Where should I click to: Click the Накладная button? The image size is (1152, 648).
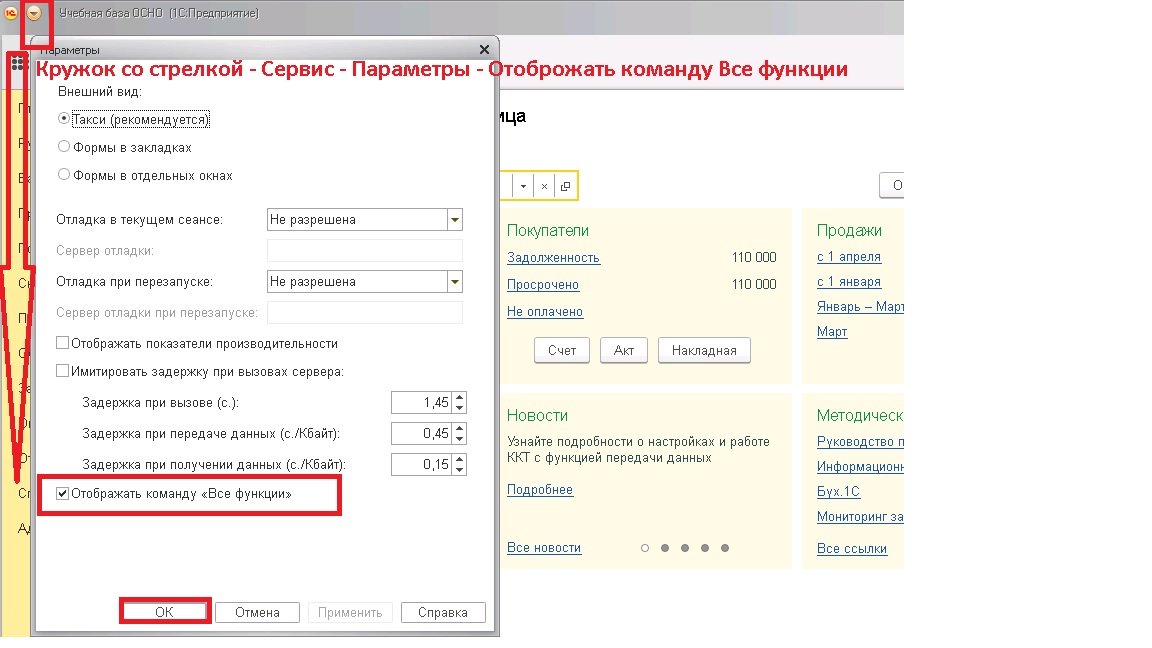pos(704,351)
